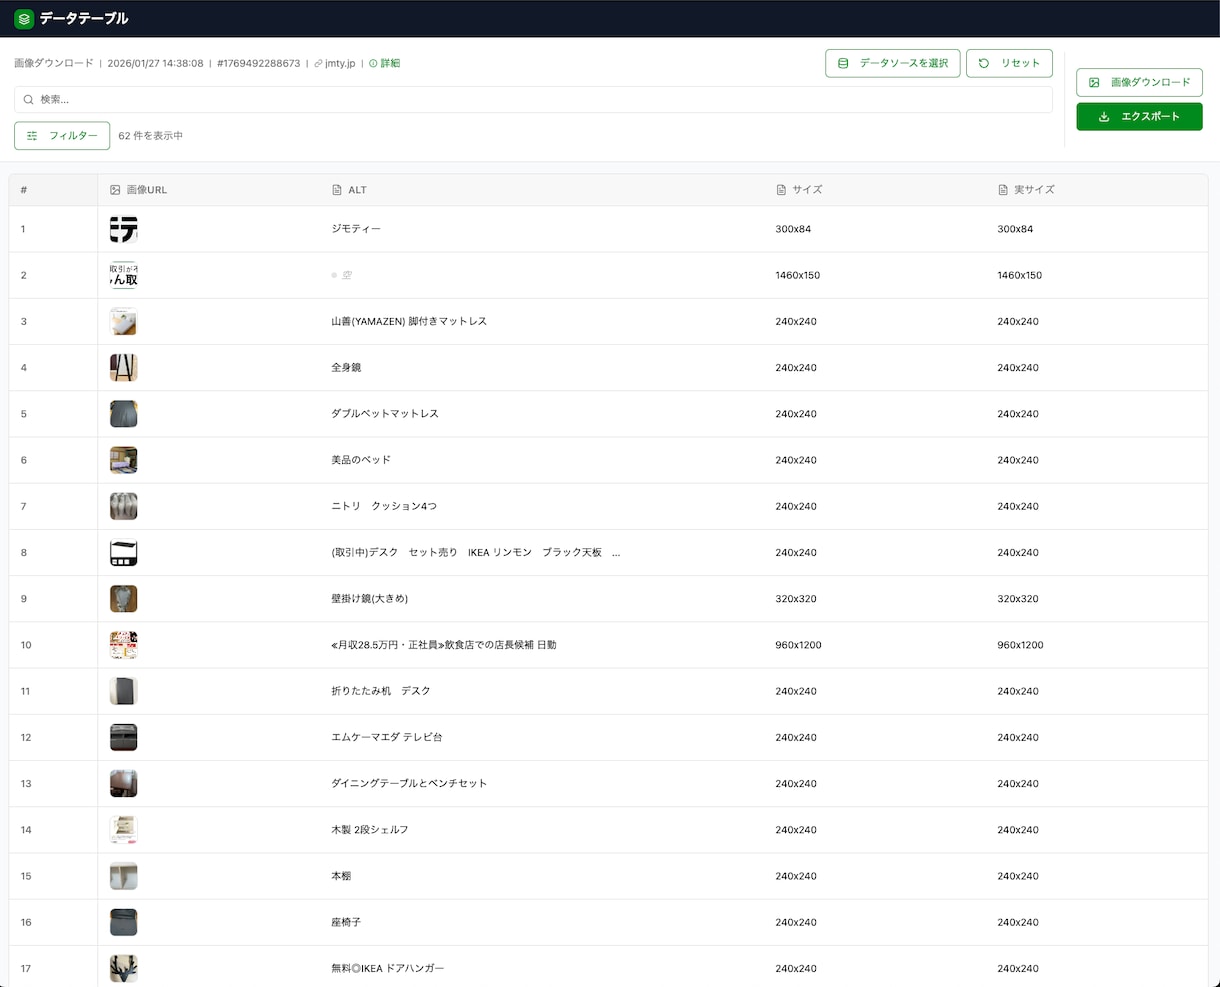
Task: Select the 本棚 ALT text
Action: (341, 876)
